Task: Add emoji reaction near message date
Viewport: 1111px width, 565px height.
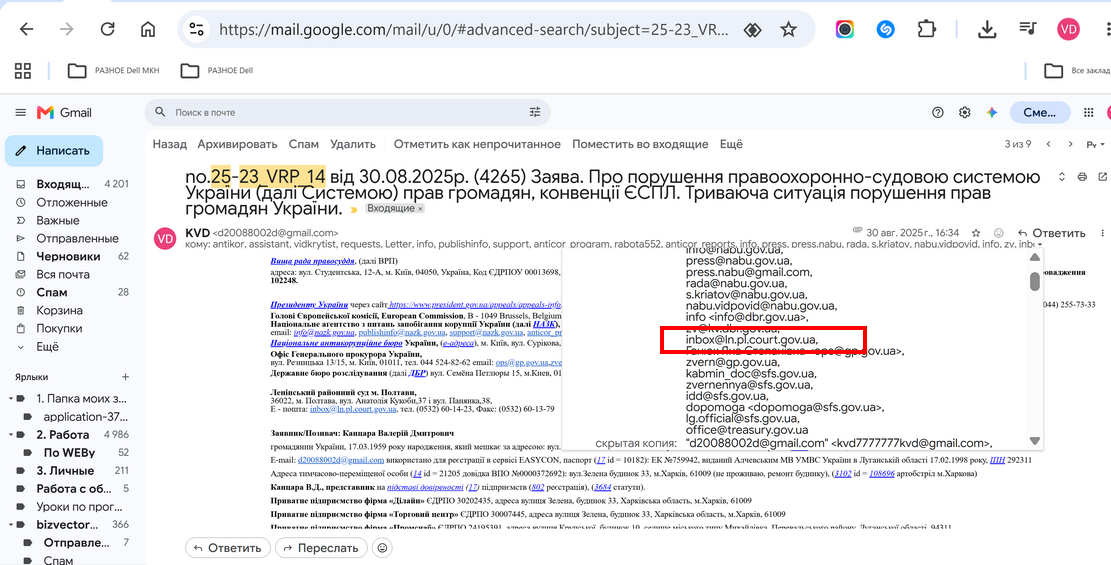Action: coord(999,233)
